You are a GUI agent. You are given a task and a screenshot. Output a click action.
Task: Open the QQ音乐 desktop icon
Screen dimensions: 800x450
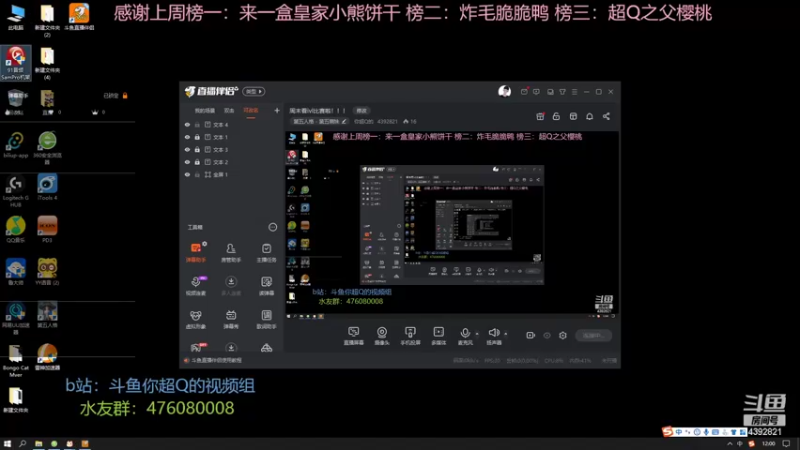(16, 229)
